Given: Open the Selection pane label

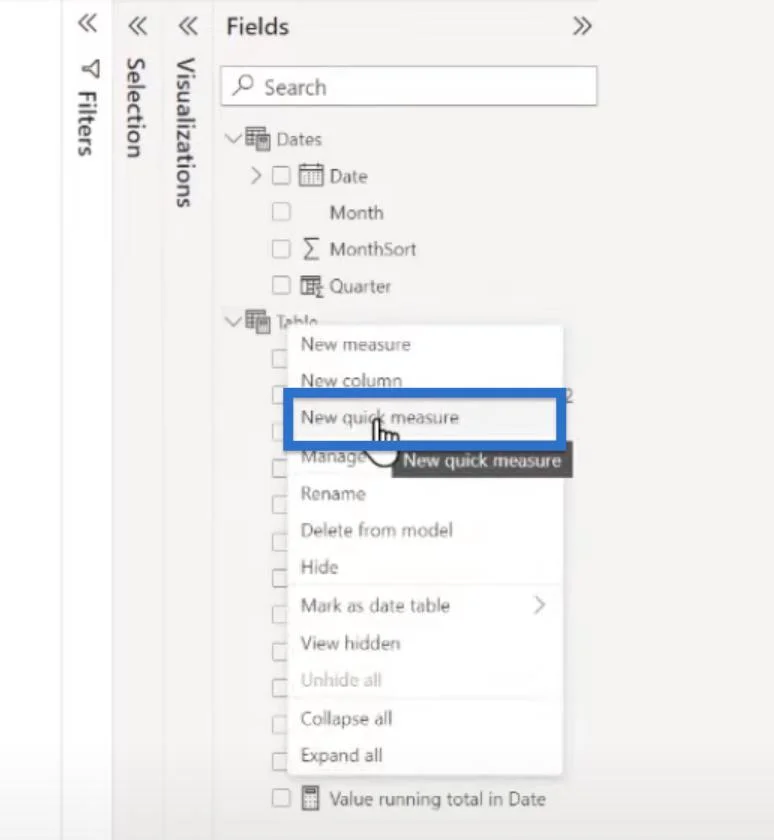Looking at the screenshot, I should 136,108.
